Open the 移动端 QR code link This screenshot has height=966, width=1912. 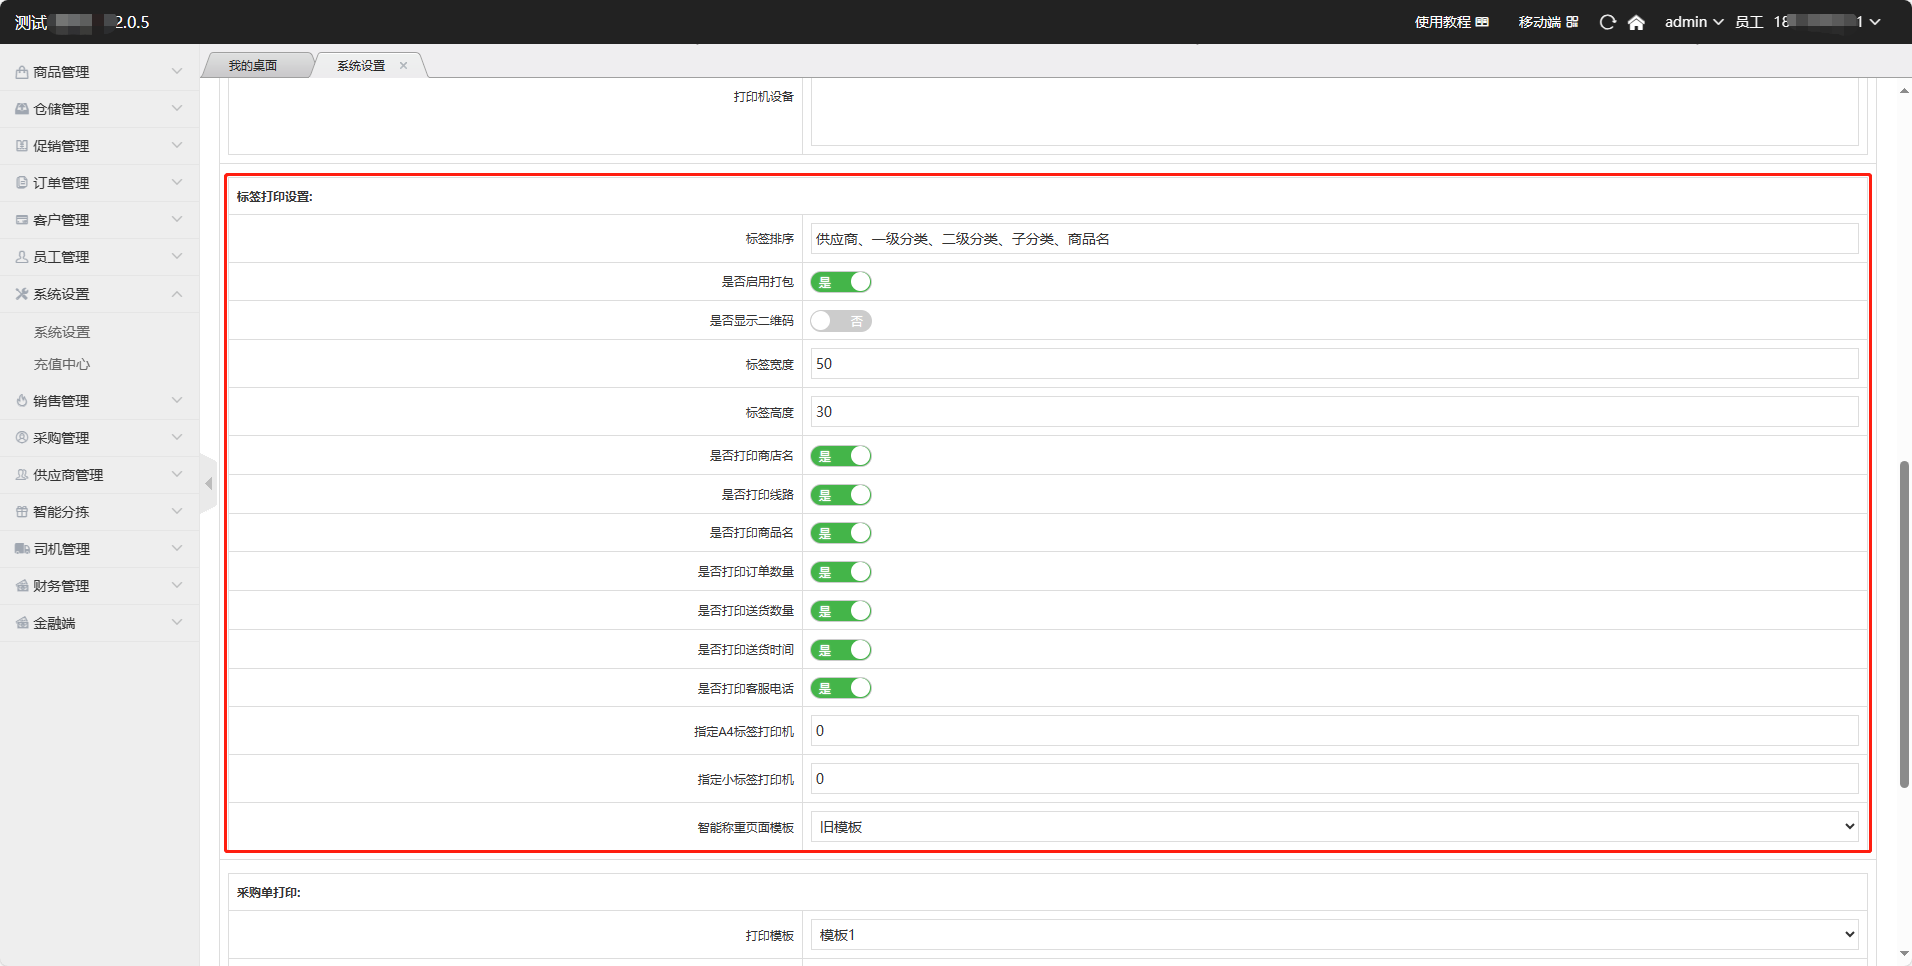coord(1548,22)
